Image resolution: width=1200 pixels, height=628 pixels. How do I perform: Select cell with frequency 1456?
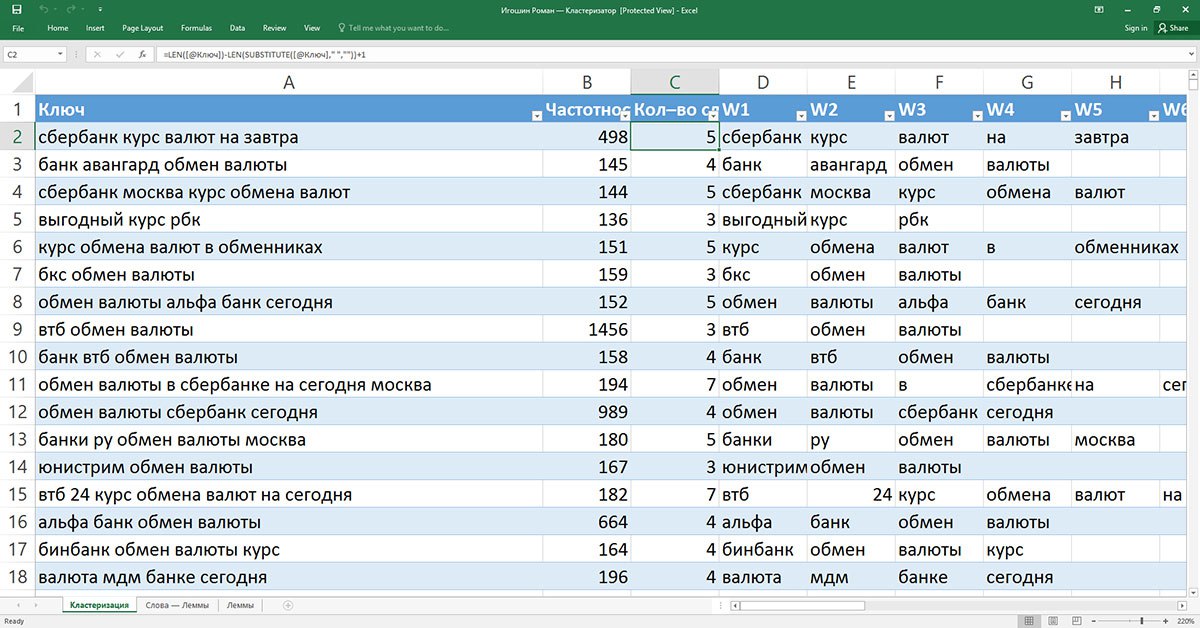coord(587,329)
